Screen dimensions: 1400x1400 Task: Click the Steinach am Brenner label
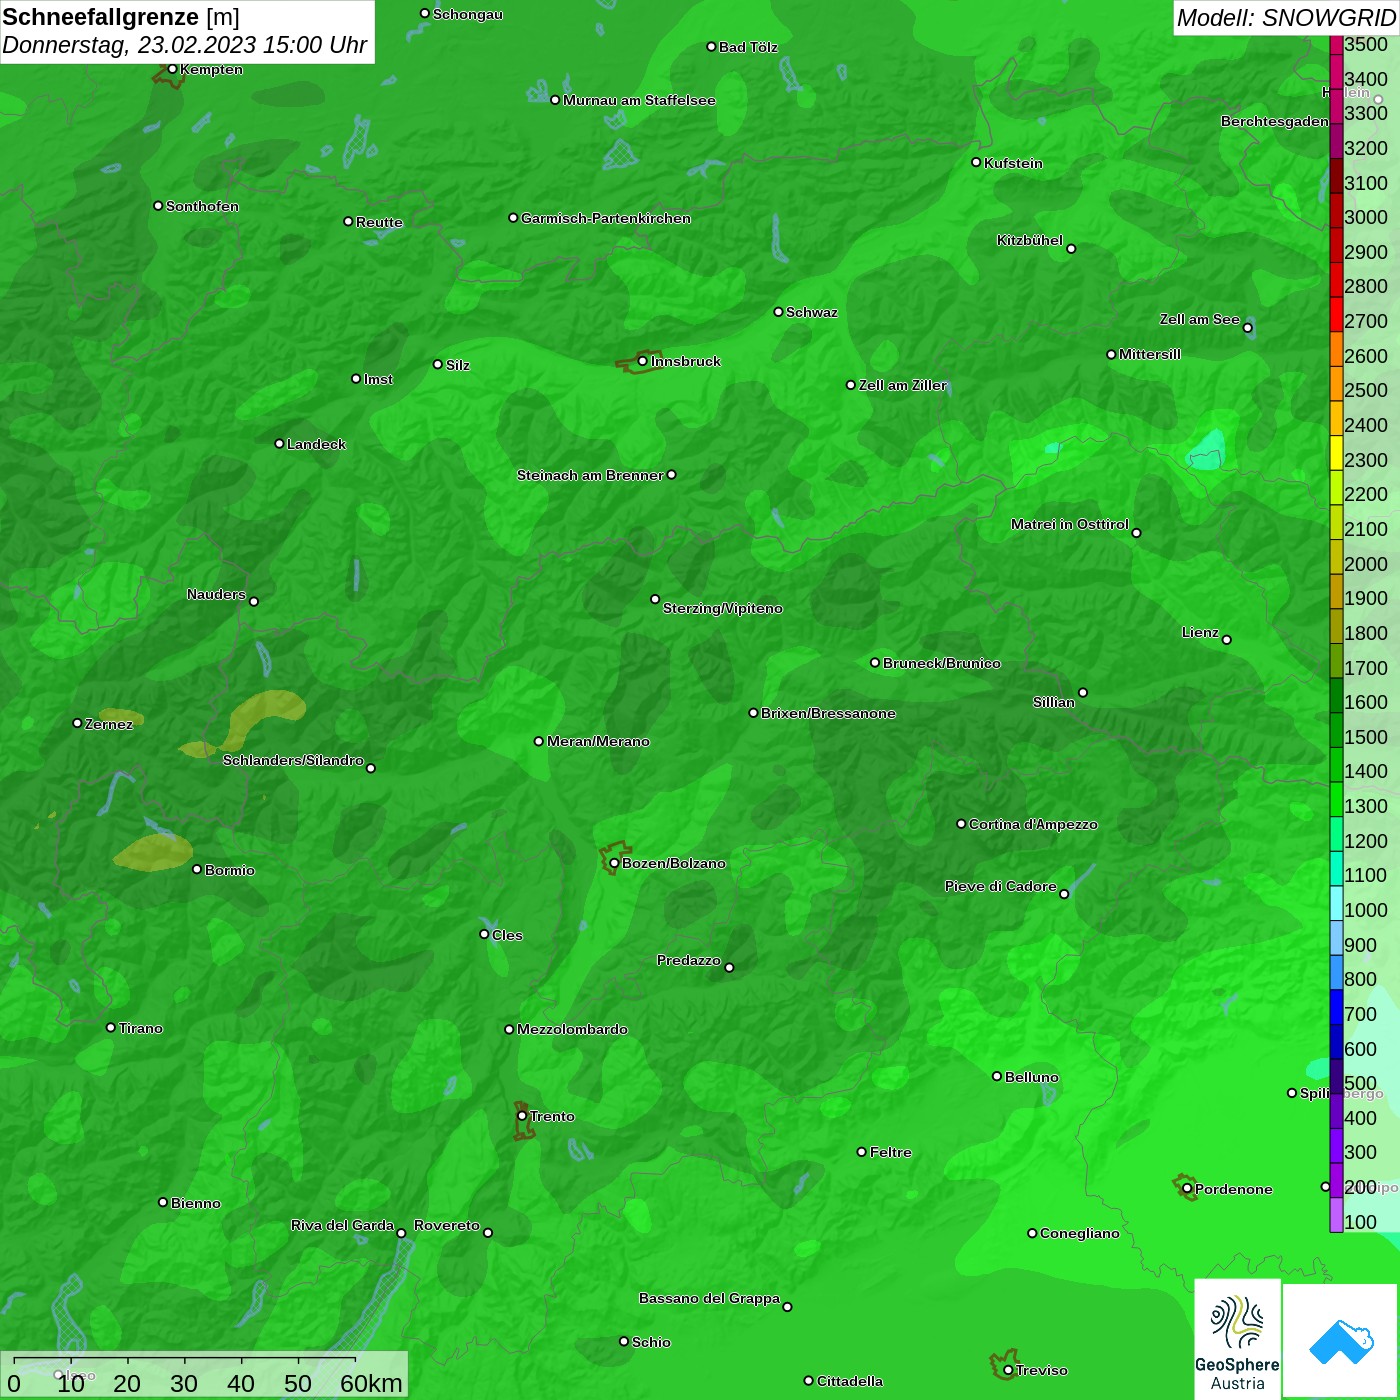click(590, 475)
